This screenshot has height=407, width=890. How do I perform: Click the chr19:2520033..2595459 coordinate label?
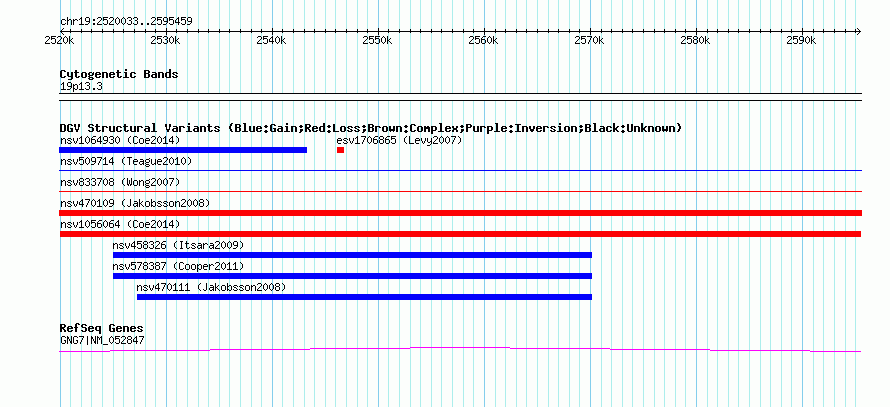[x=126, y=22]
